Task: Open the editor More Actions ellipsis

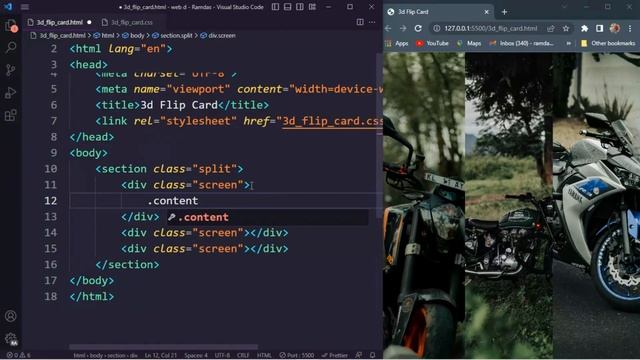Action: point(372,22)
